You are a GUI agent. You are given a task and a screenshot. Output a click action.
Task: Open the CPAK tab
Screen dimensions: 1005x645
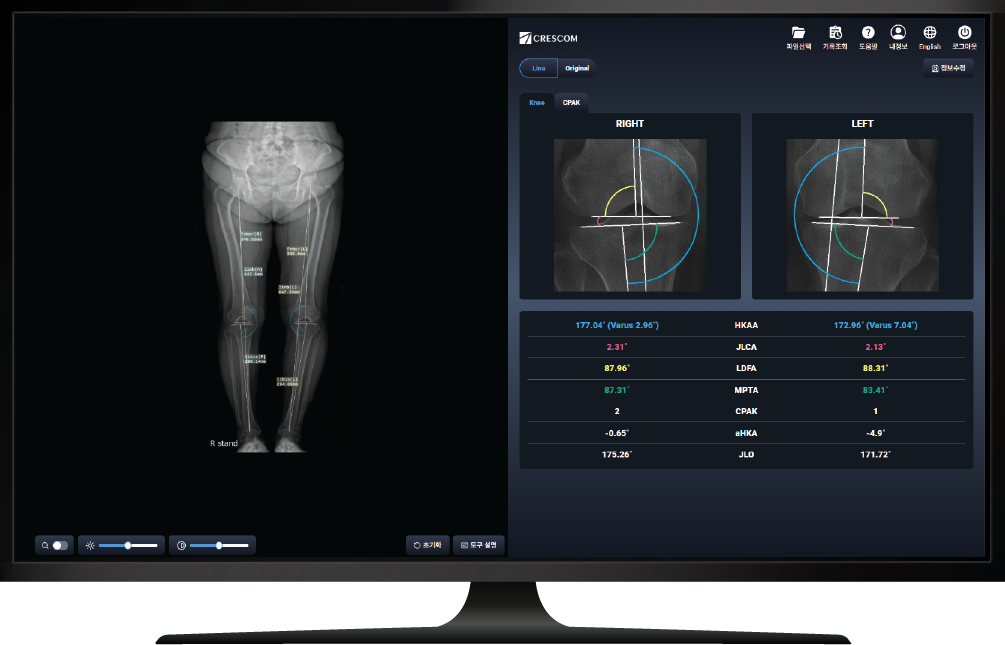(571, 103)
